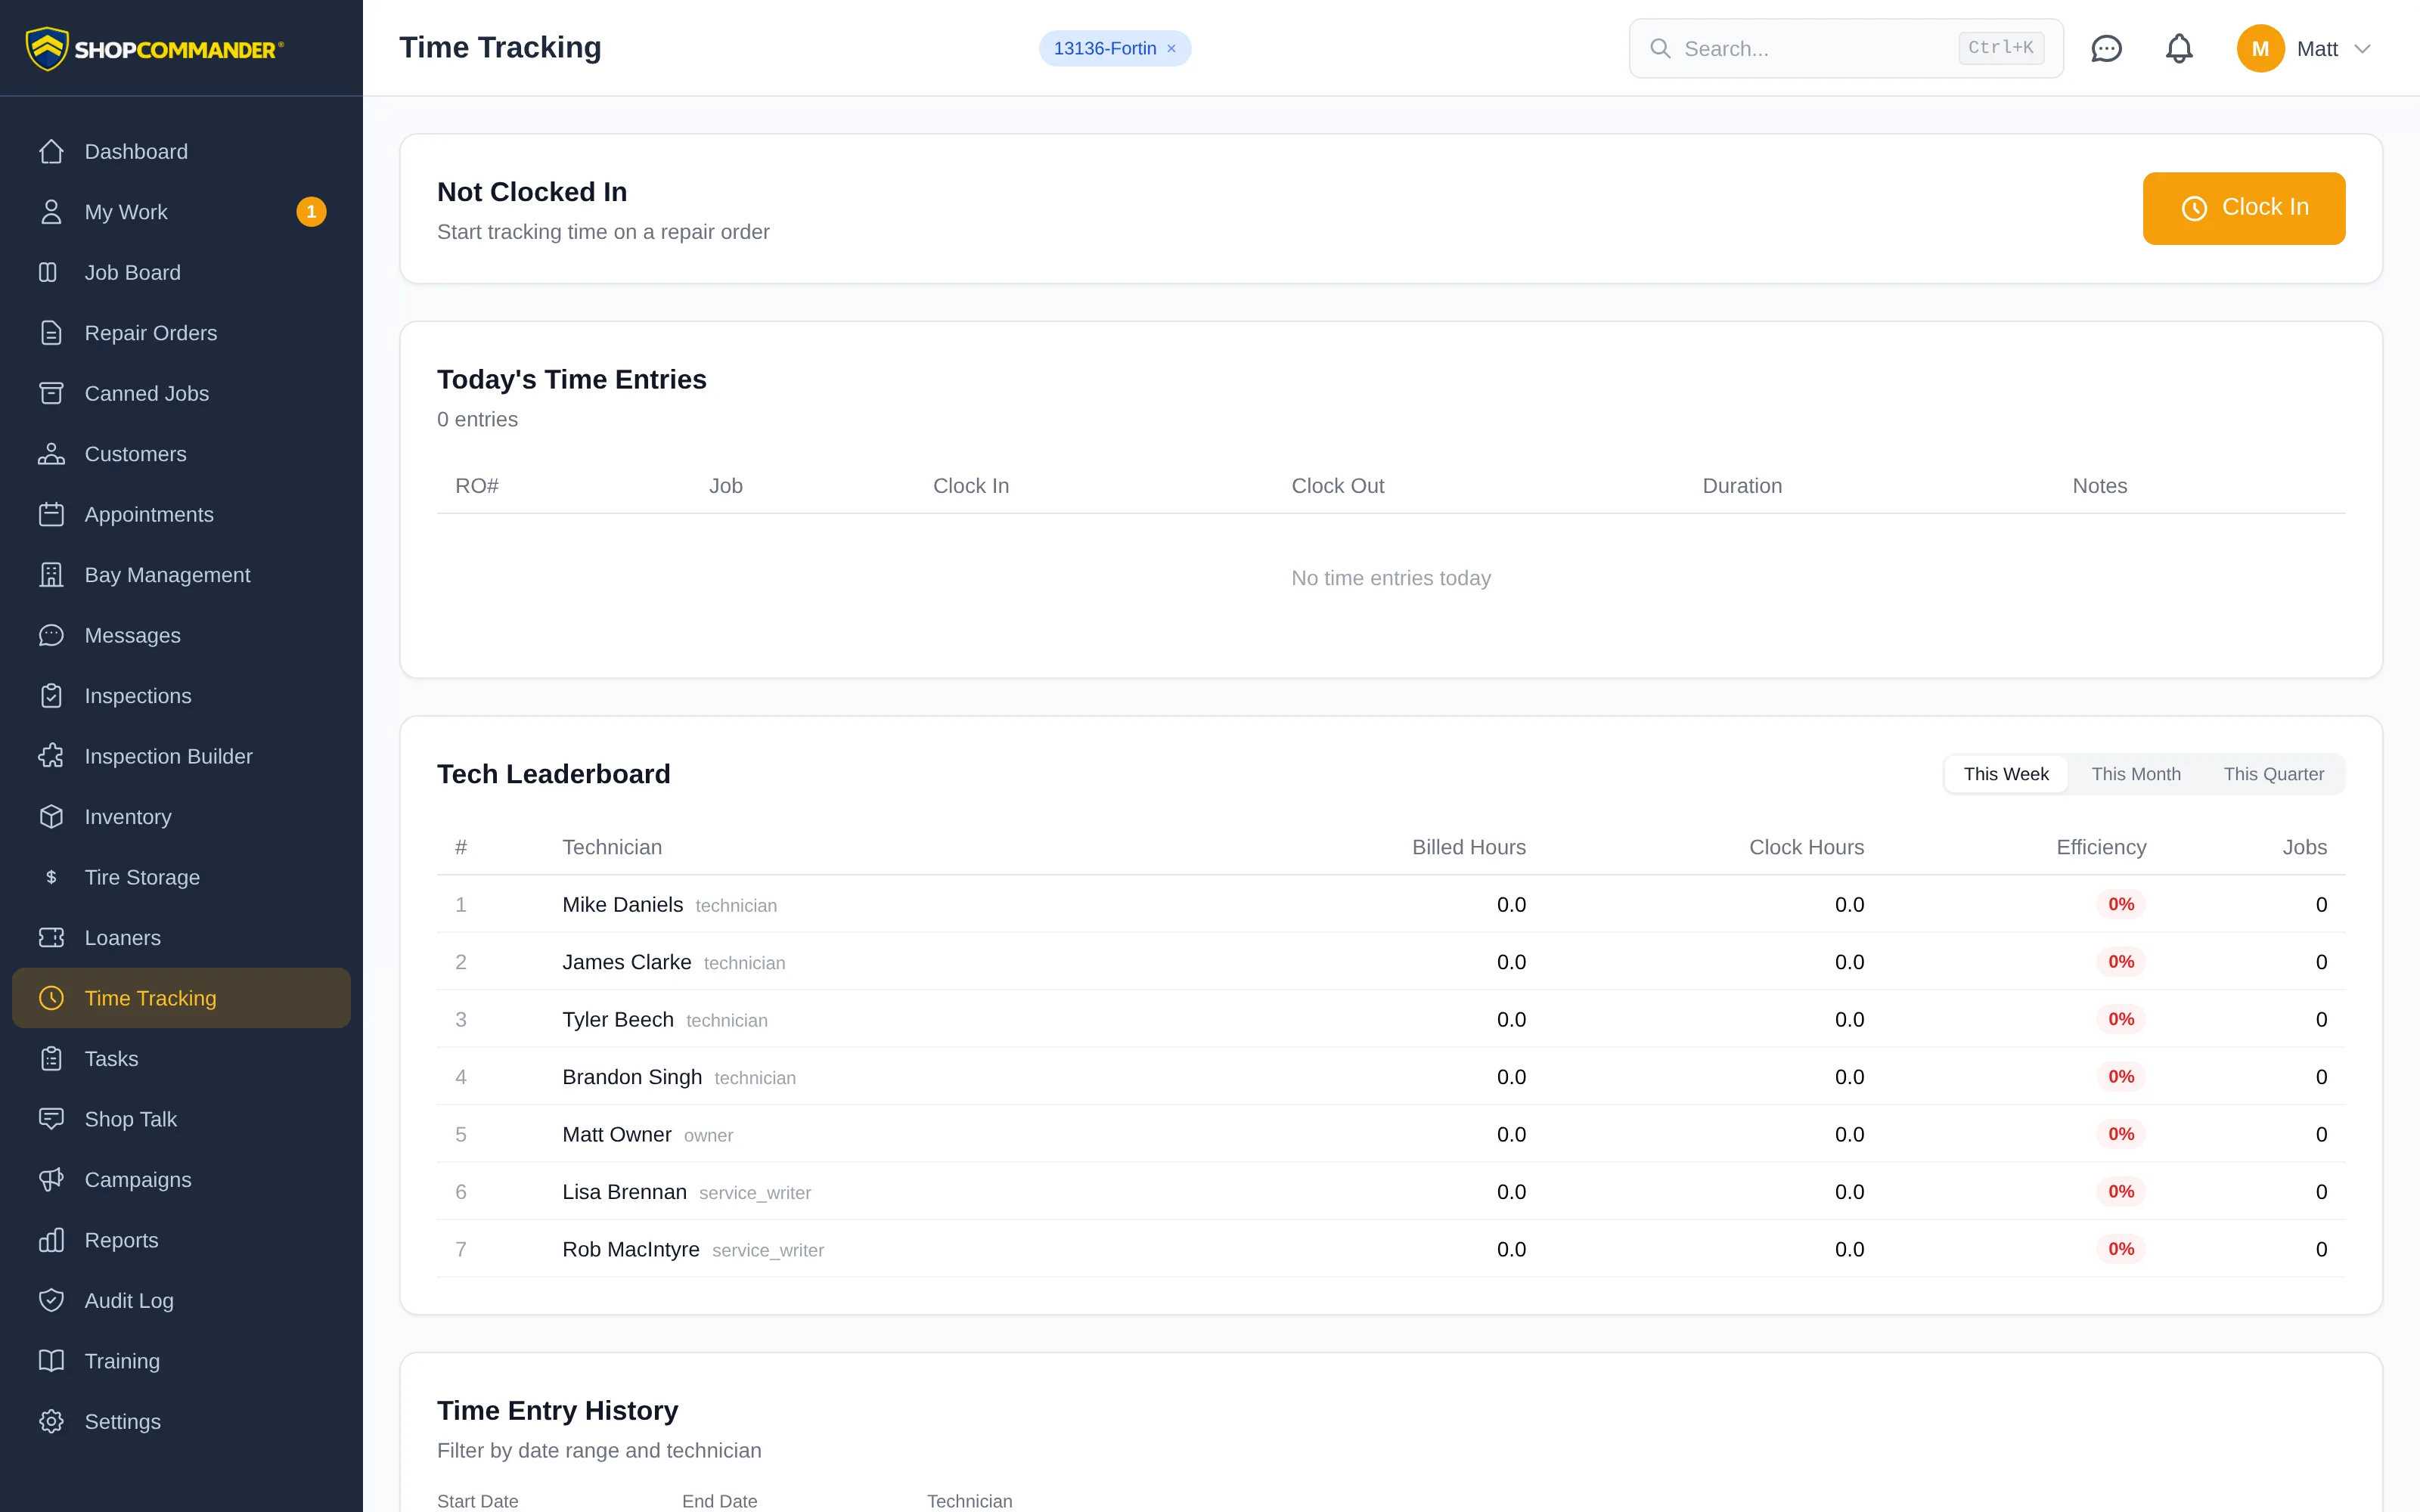Click the Notes column header
2420x1512 pixels.
2099,486
